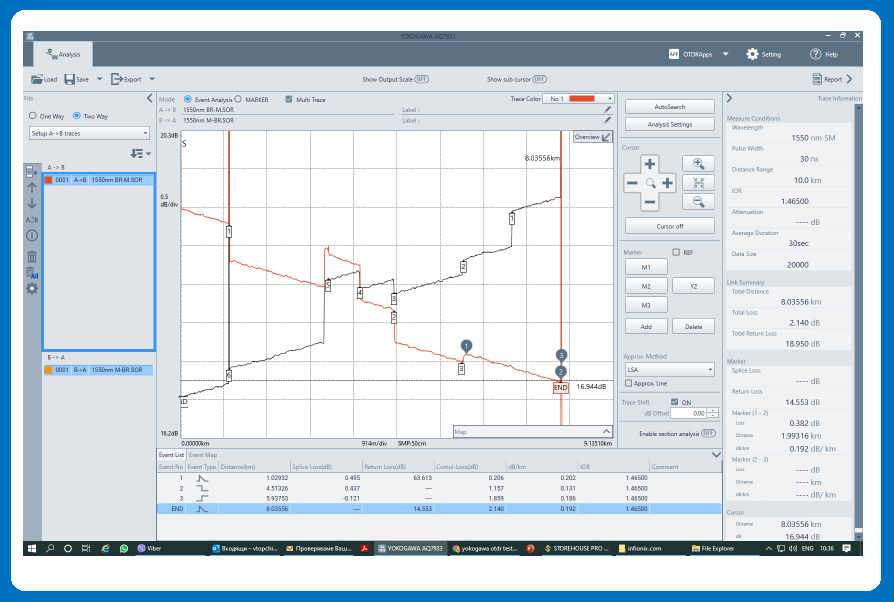Screen dimensions: 894x602
Task: Edit the B->A label pencil icon
Action: (x=607, y=120)
